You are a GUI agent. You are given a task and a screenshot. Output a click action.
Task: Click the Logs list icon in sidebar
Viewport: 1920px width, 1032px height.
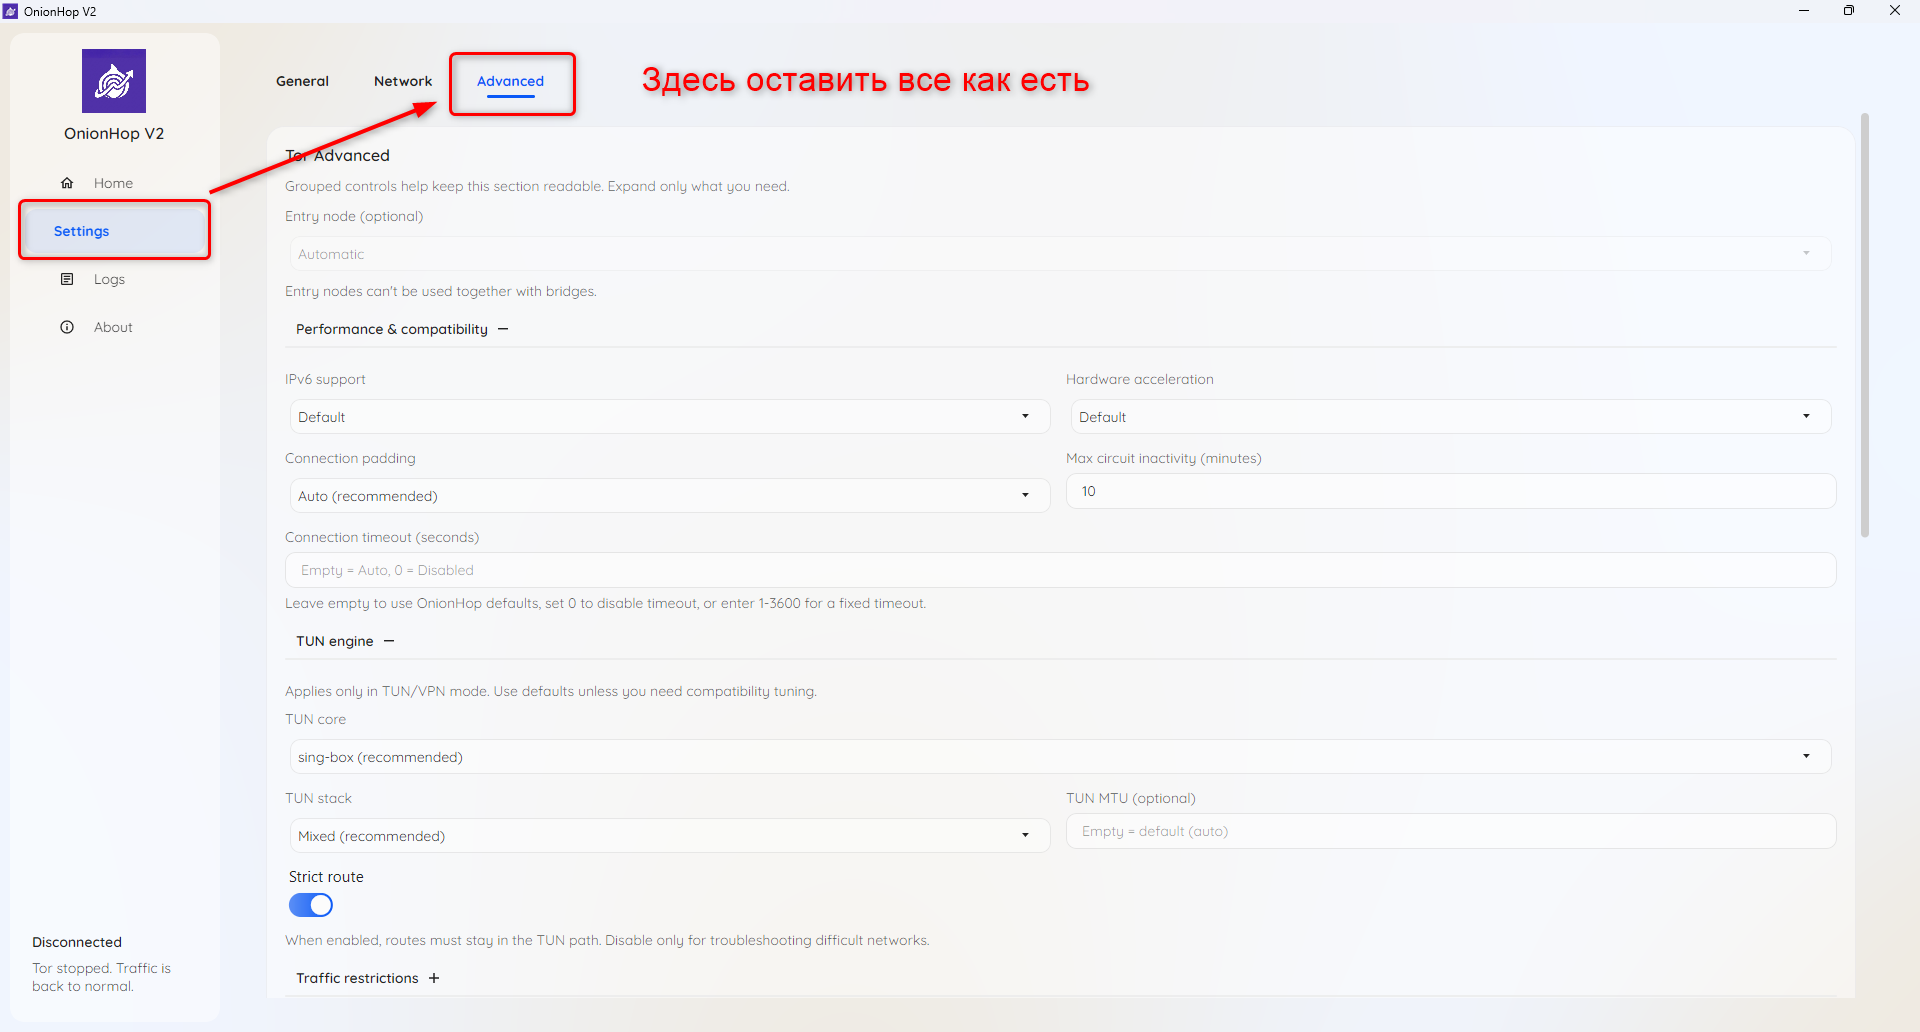[67, 279]
